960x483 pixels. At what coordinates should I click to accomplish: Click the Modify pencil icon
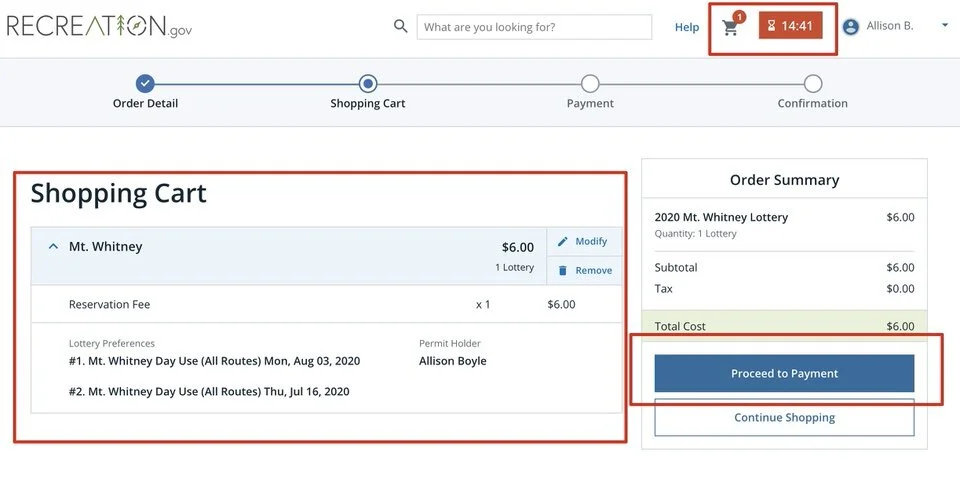(563, 241)
